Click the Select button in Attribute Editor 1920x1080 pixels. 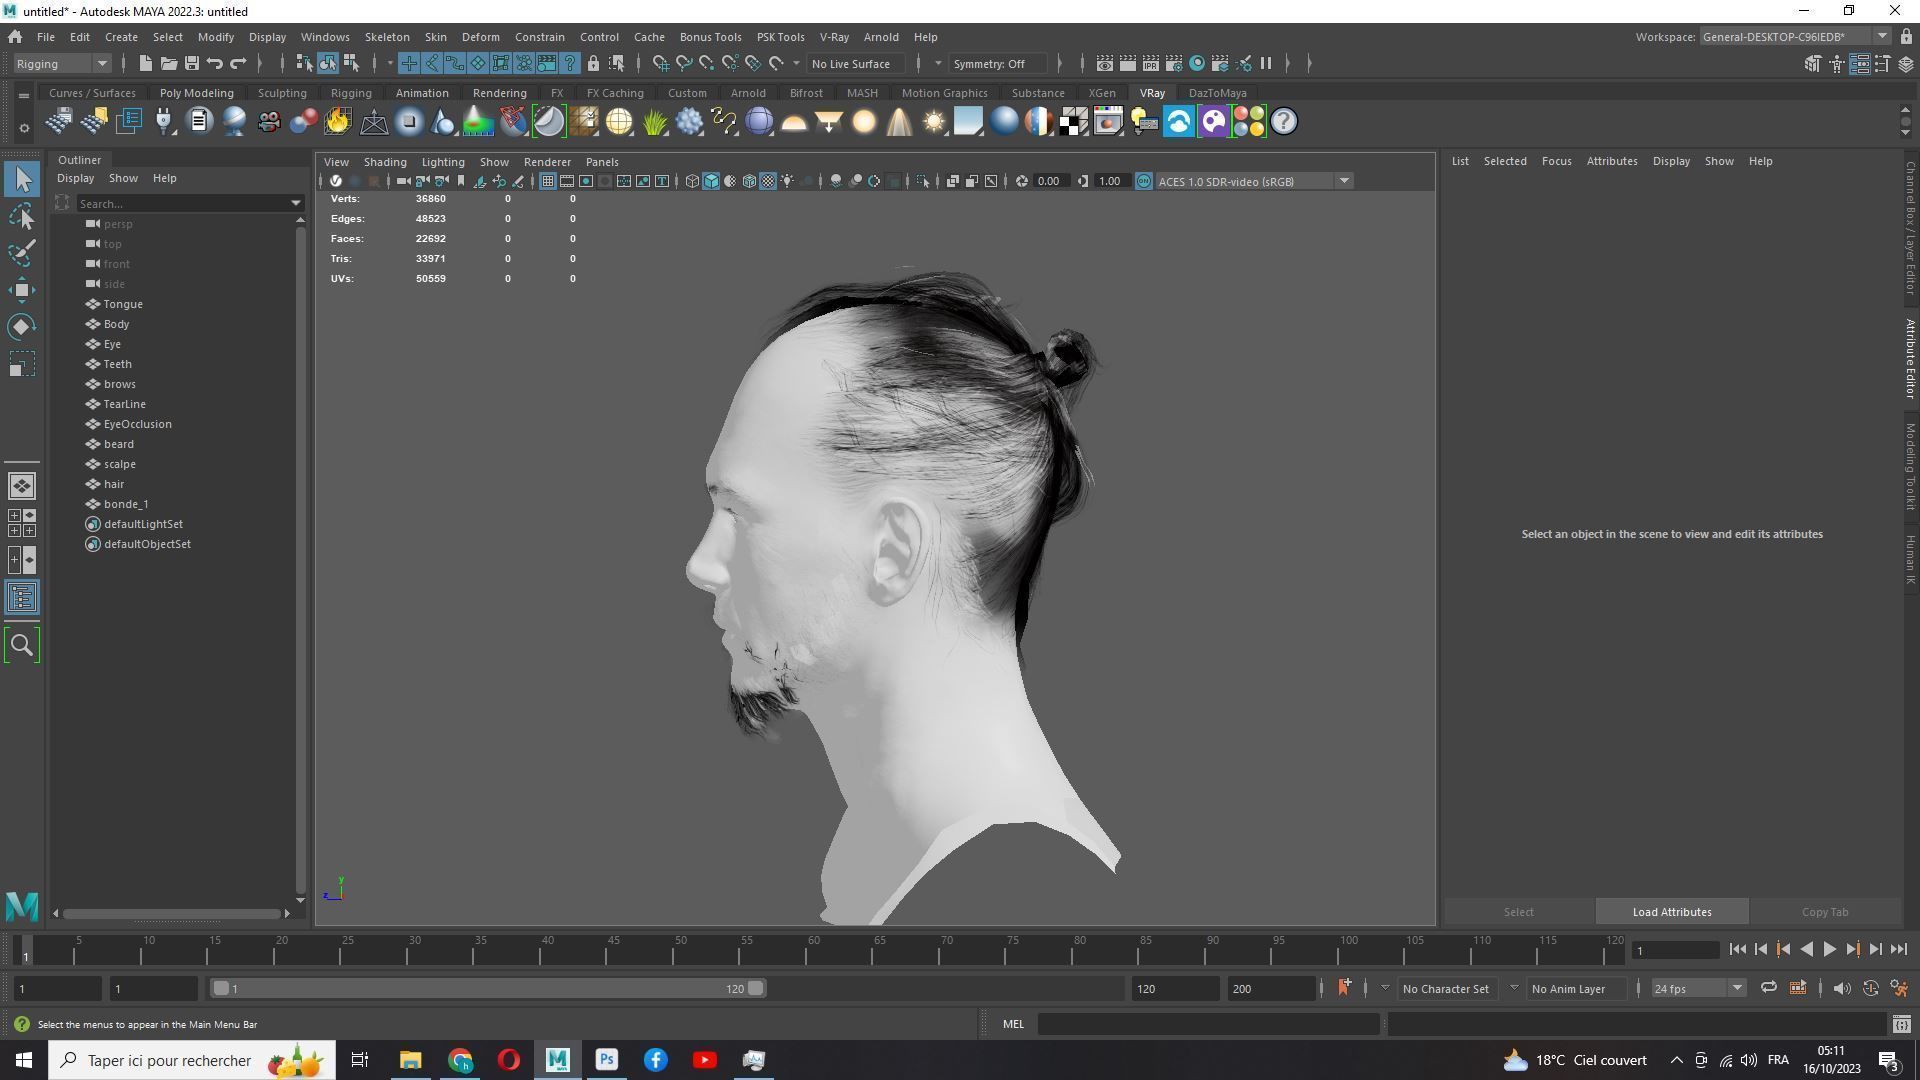[1518, 912]
